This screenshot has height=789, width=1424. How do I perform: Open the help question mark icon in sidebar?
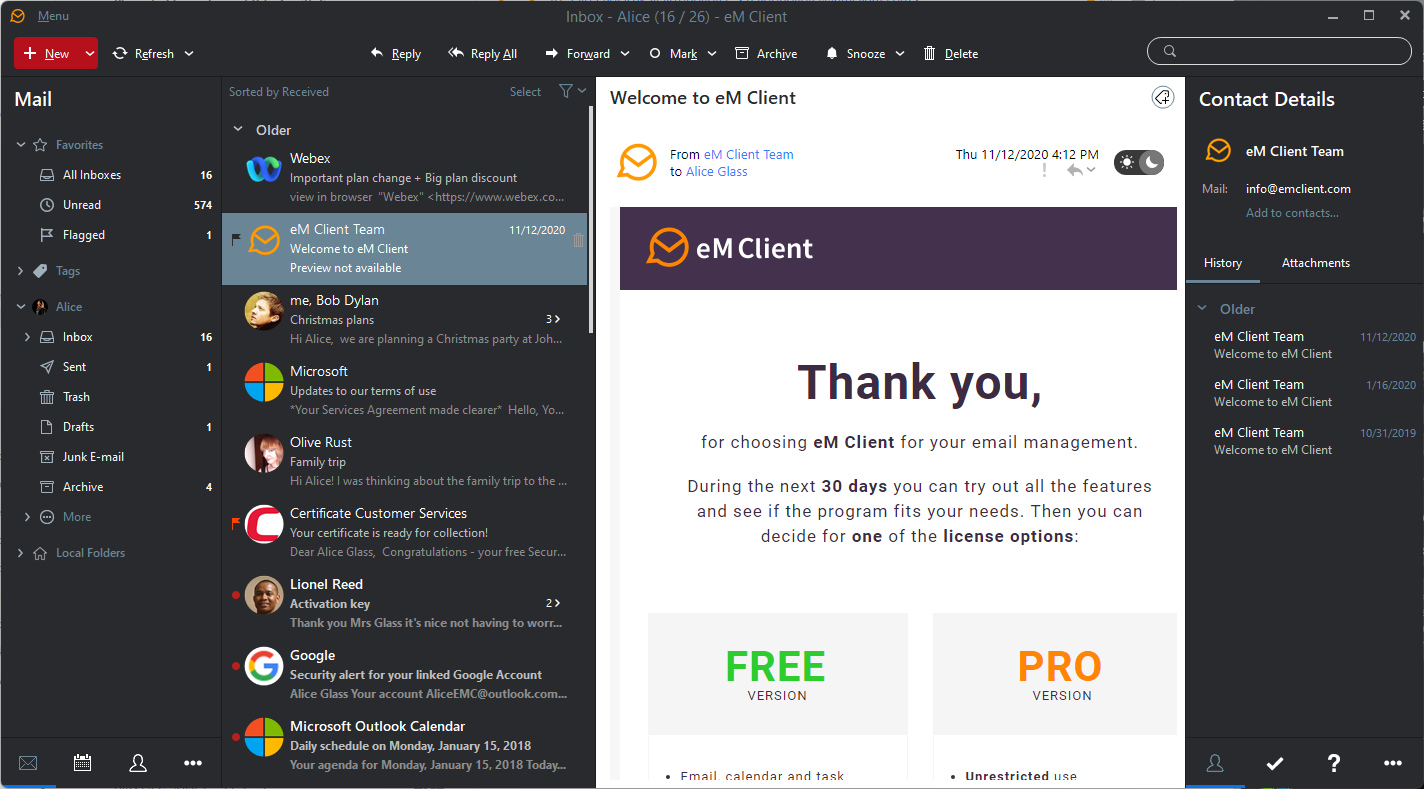pyautogui.click(x=1333, y=763)
